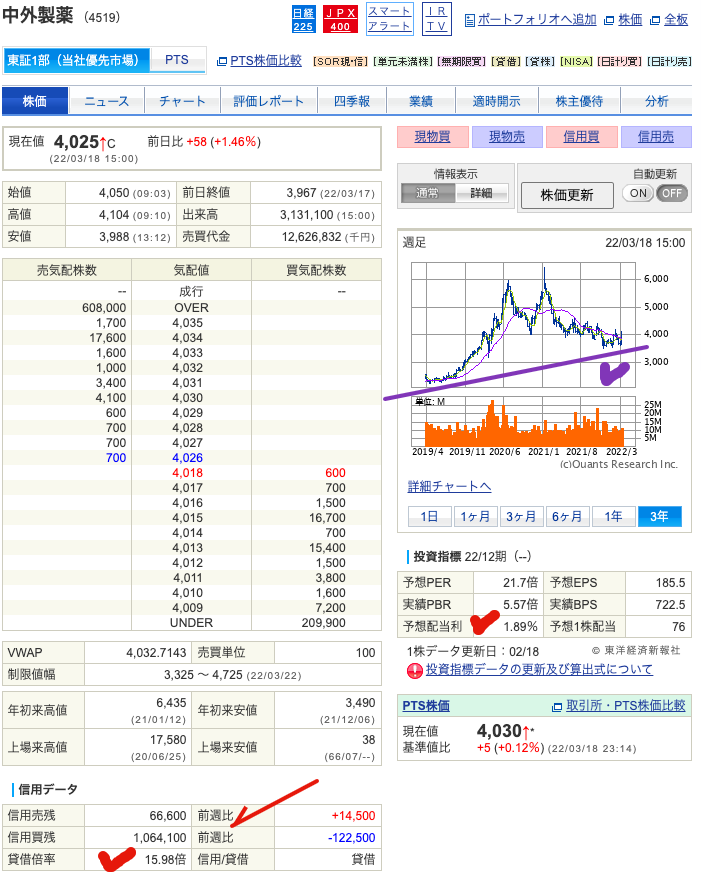This screenshot has height=881, width=701.
Task: Click the sell quote price 4,035
Action: pyautogui.click(x=188, y=323)
